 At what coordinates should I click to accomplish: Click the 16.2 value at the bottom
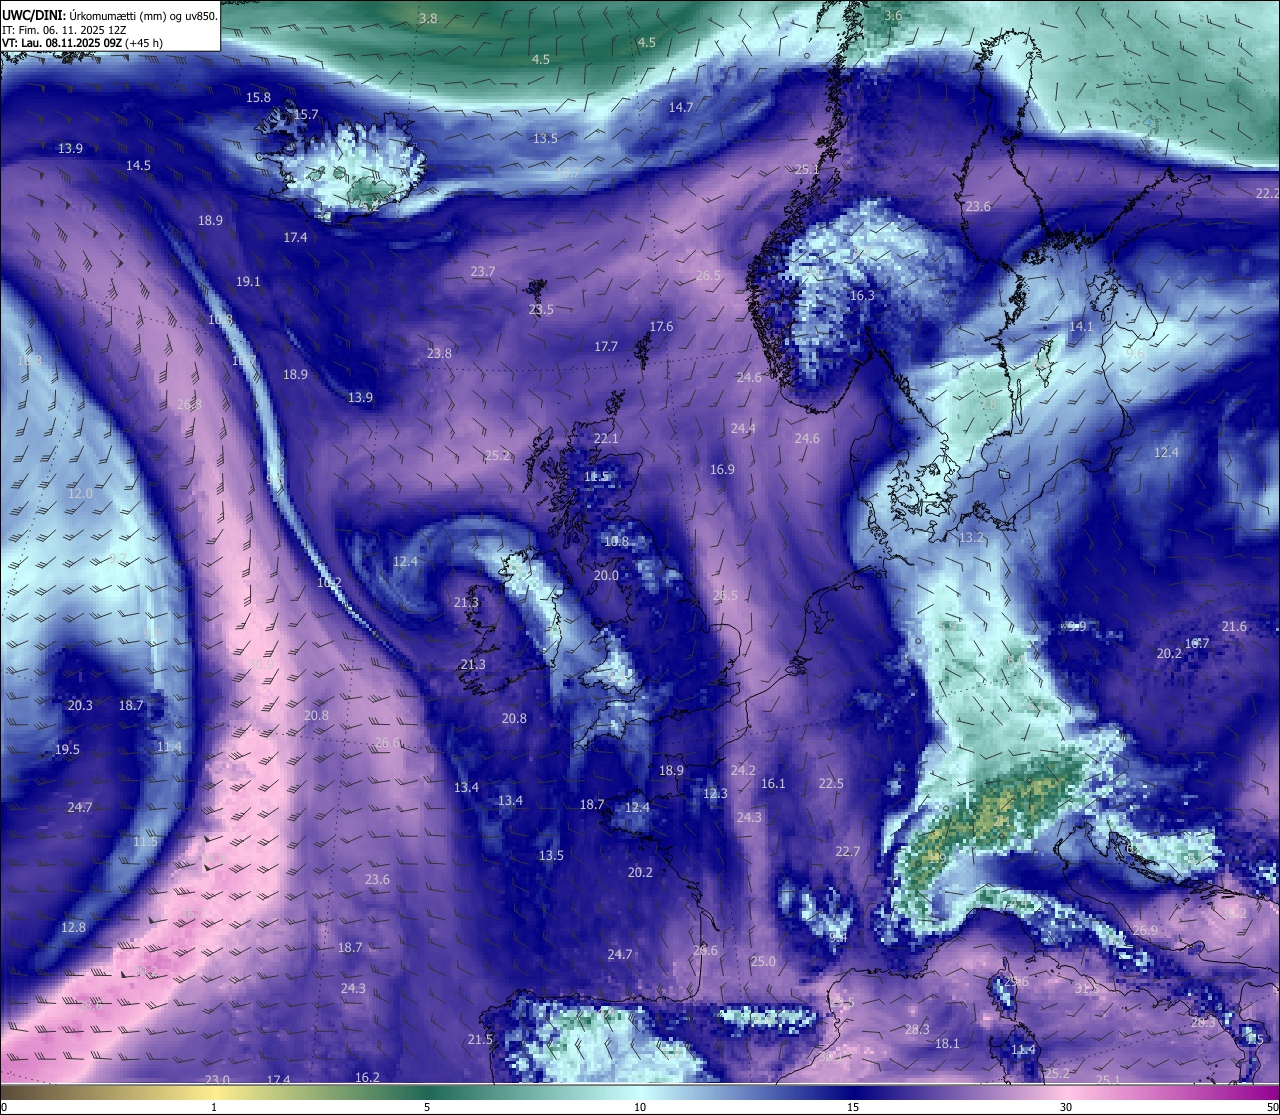(x=367, y=1078)
